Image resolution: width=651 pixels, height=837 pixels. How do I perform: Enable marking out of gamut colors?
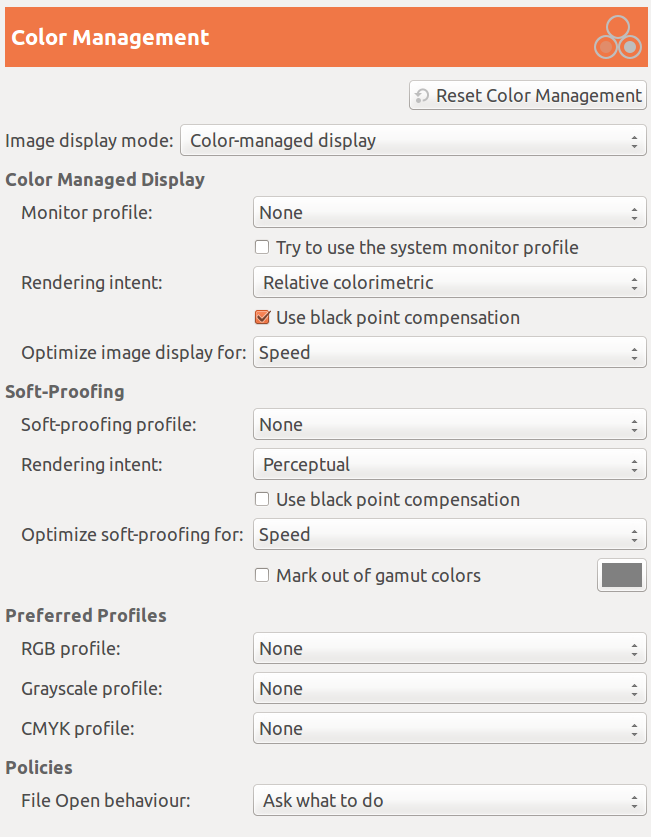pyautogui.click(x=261, y=575)
